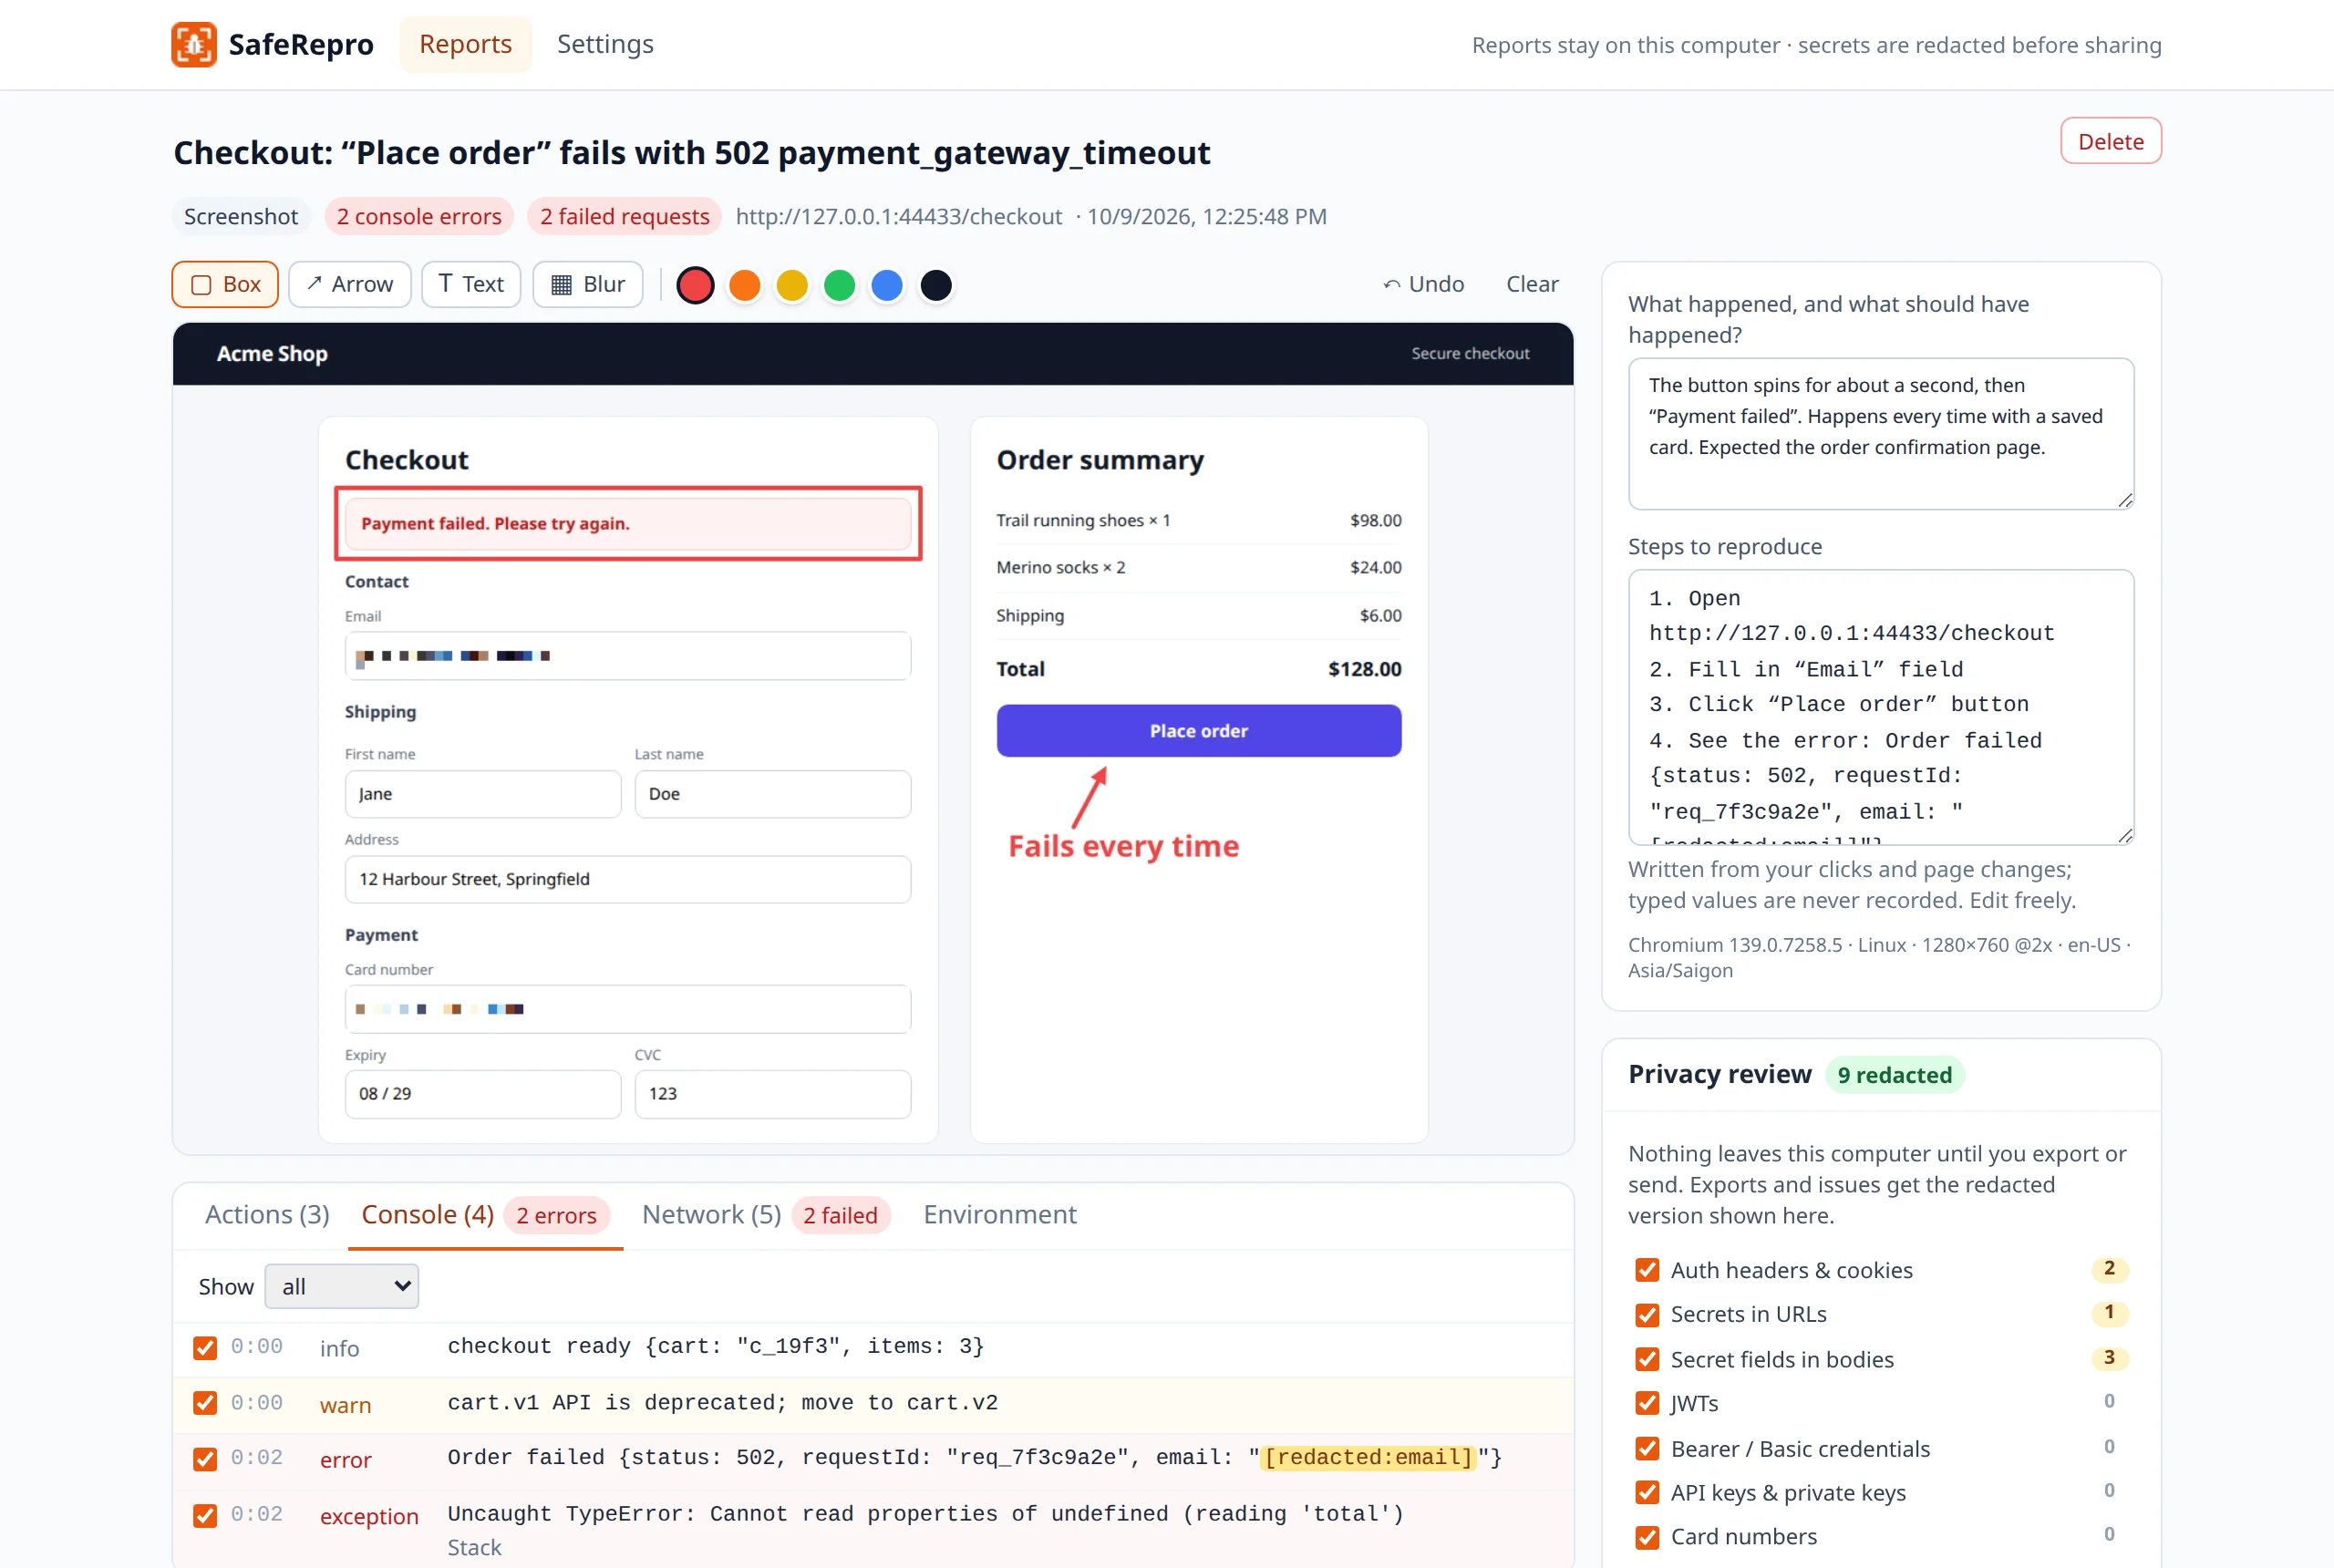This screenshot has width=2334, height=1568.
Task: Select the Blur tool
Action: pos(588,284)
